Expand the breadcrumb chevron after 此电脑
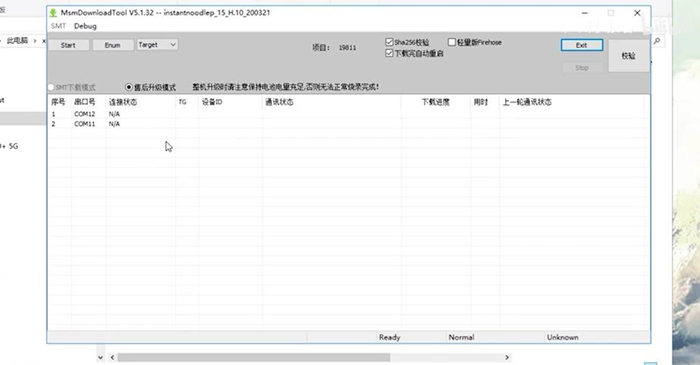This screenshot has width=700, height=365. click(34, 41)
